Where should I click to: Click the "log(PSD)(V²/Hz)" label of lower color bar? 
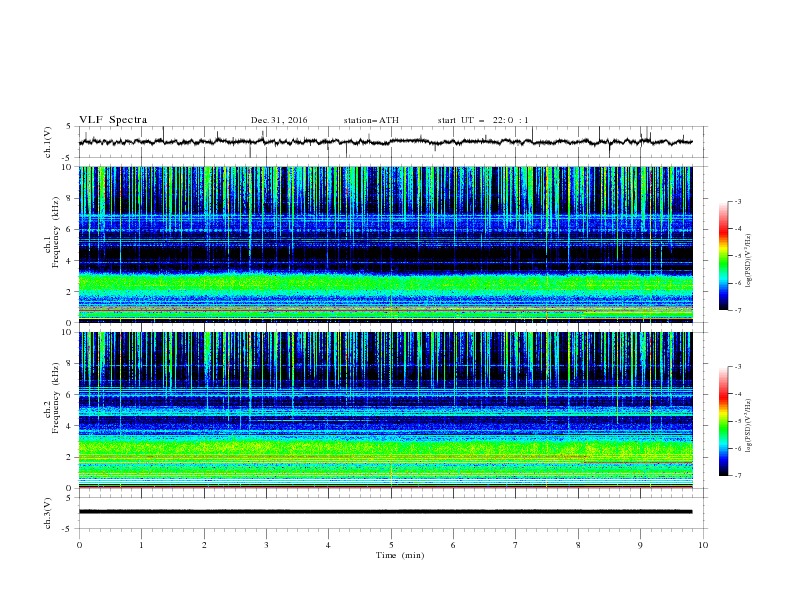(x=749, y=426)
